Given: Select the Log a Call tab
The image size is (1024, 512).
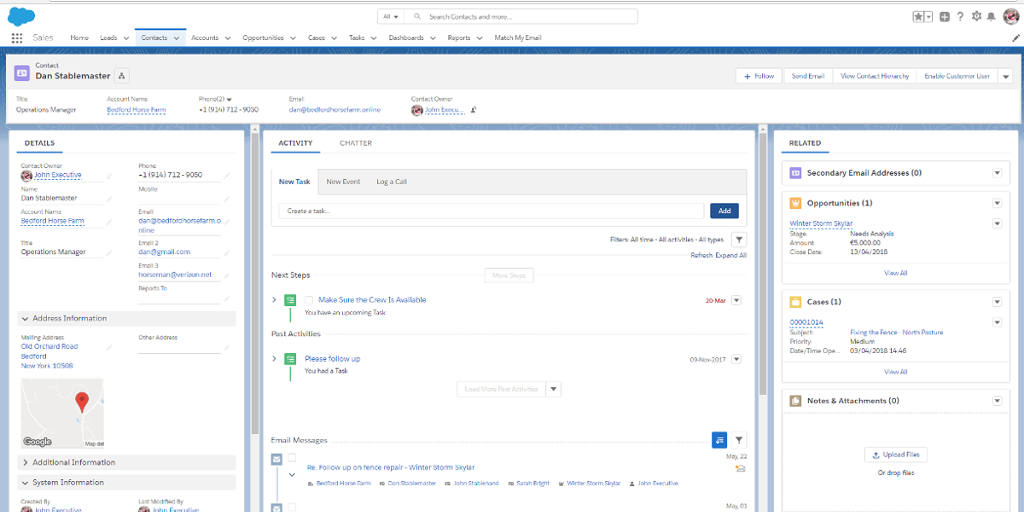Looking at the screenshot, I should click(x=391, y=182).
